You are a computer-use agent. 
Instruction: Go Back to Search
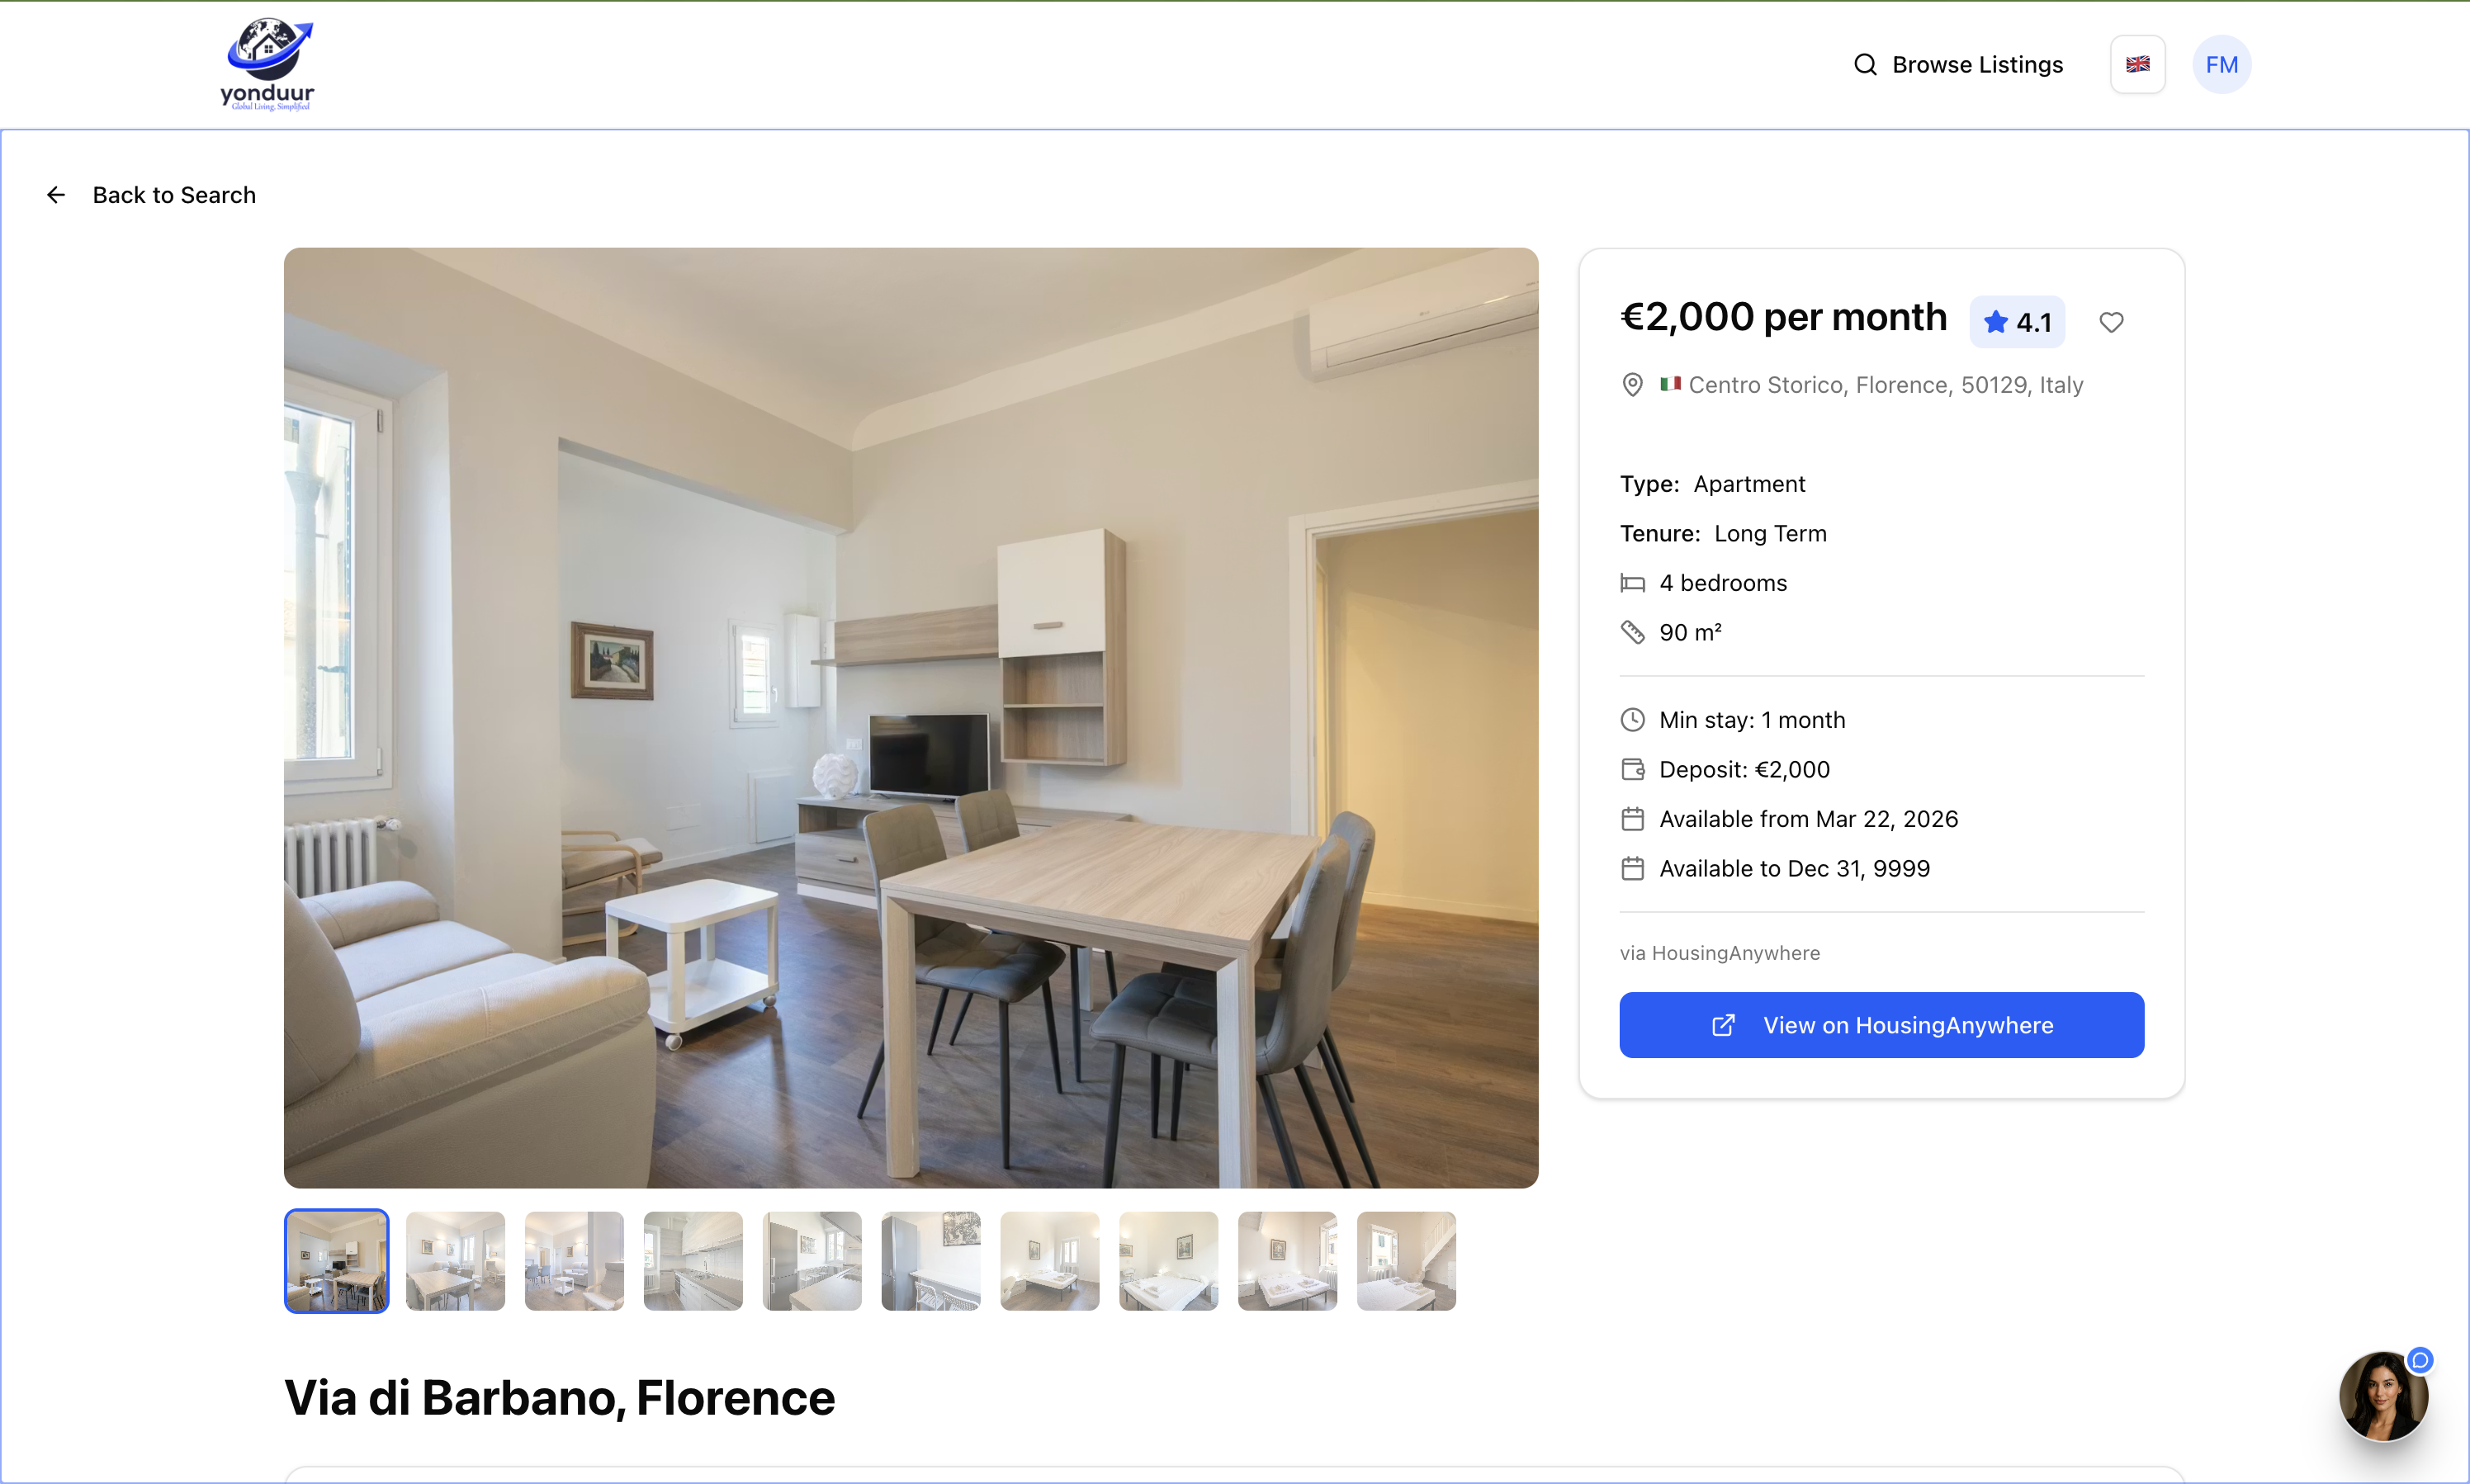point(173,195)
